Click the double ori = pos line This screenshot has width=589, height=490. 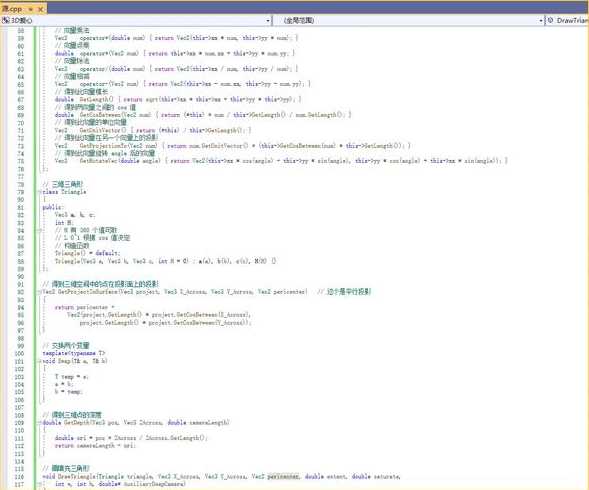tap(131, 438)
